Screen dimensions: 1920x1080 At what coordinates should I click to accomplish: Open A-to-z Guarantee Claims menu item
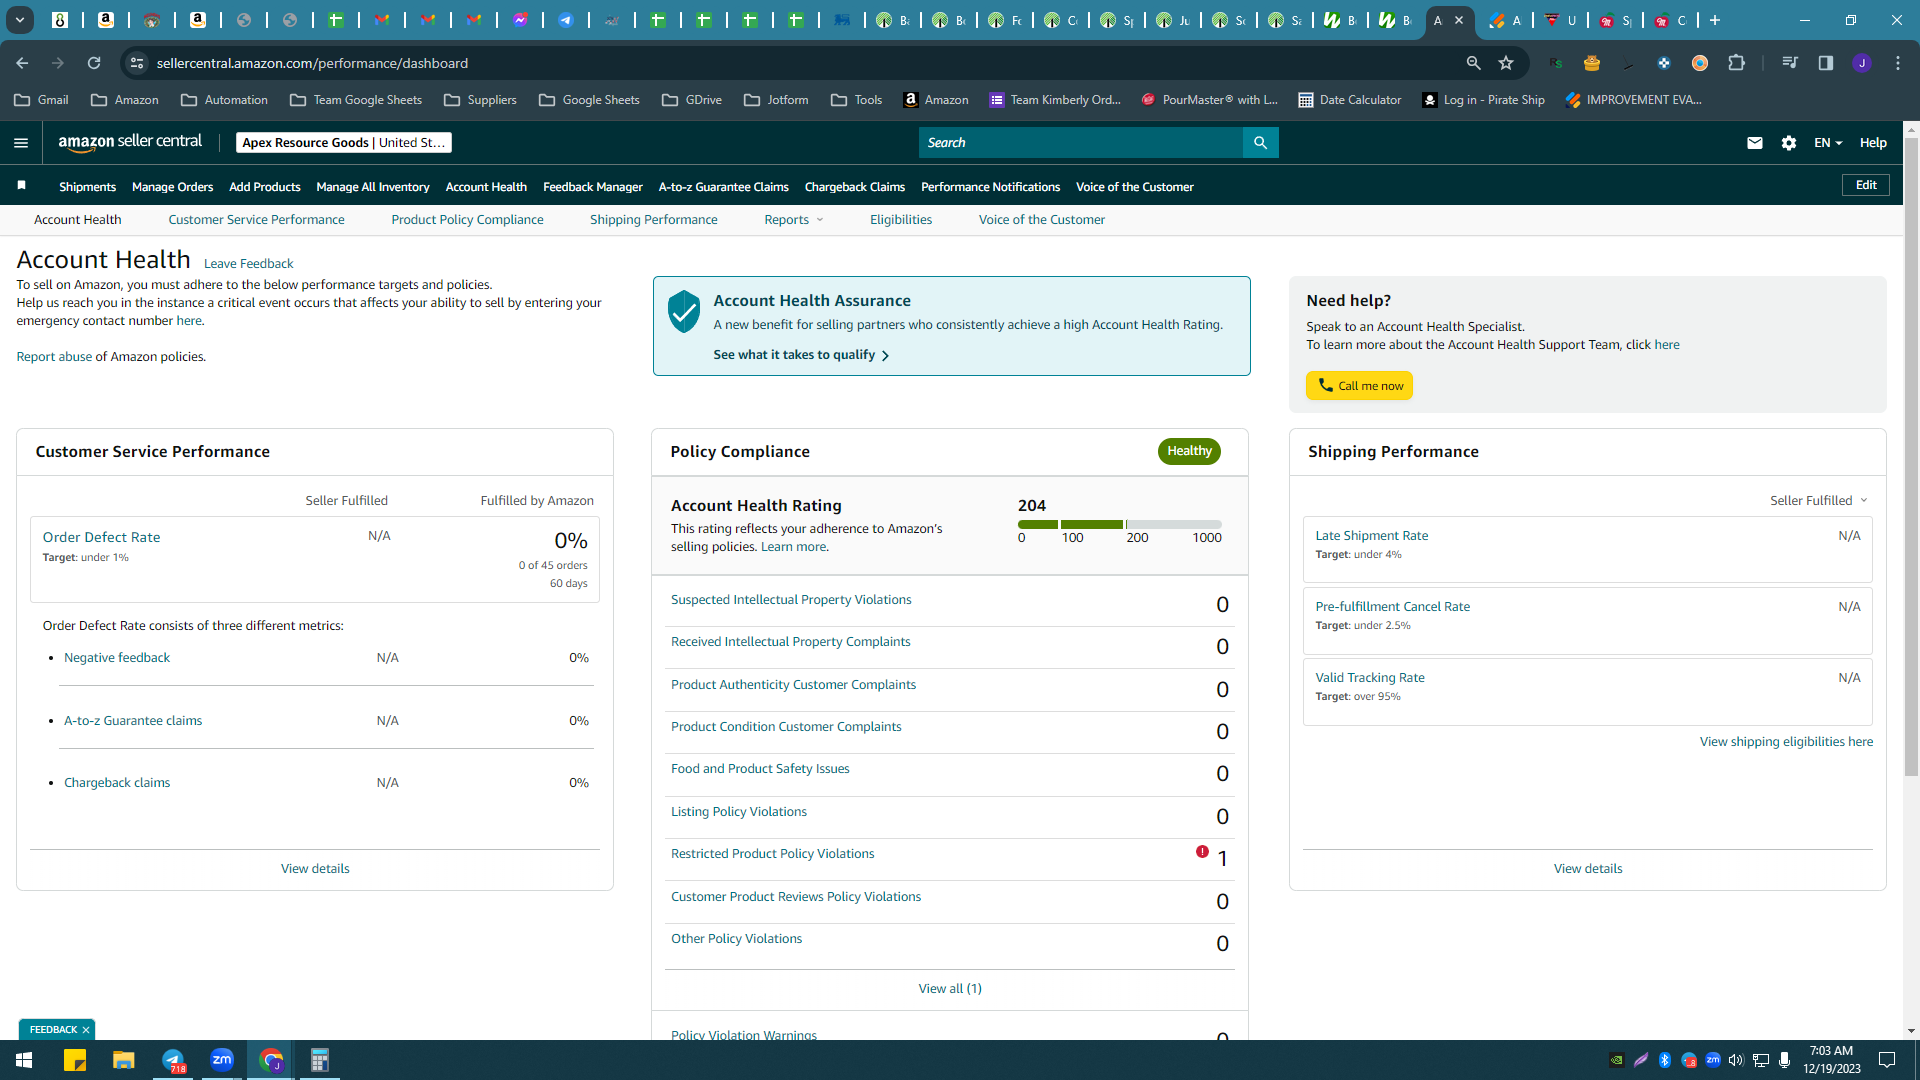pyautogui.click(x=723, y=187)
